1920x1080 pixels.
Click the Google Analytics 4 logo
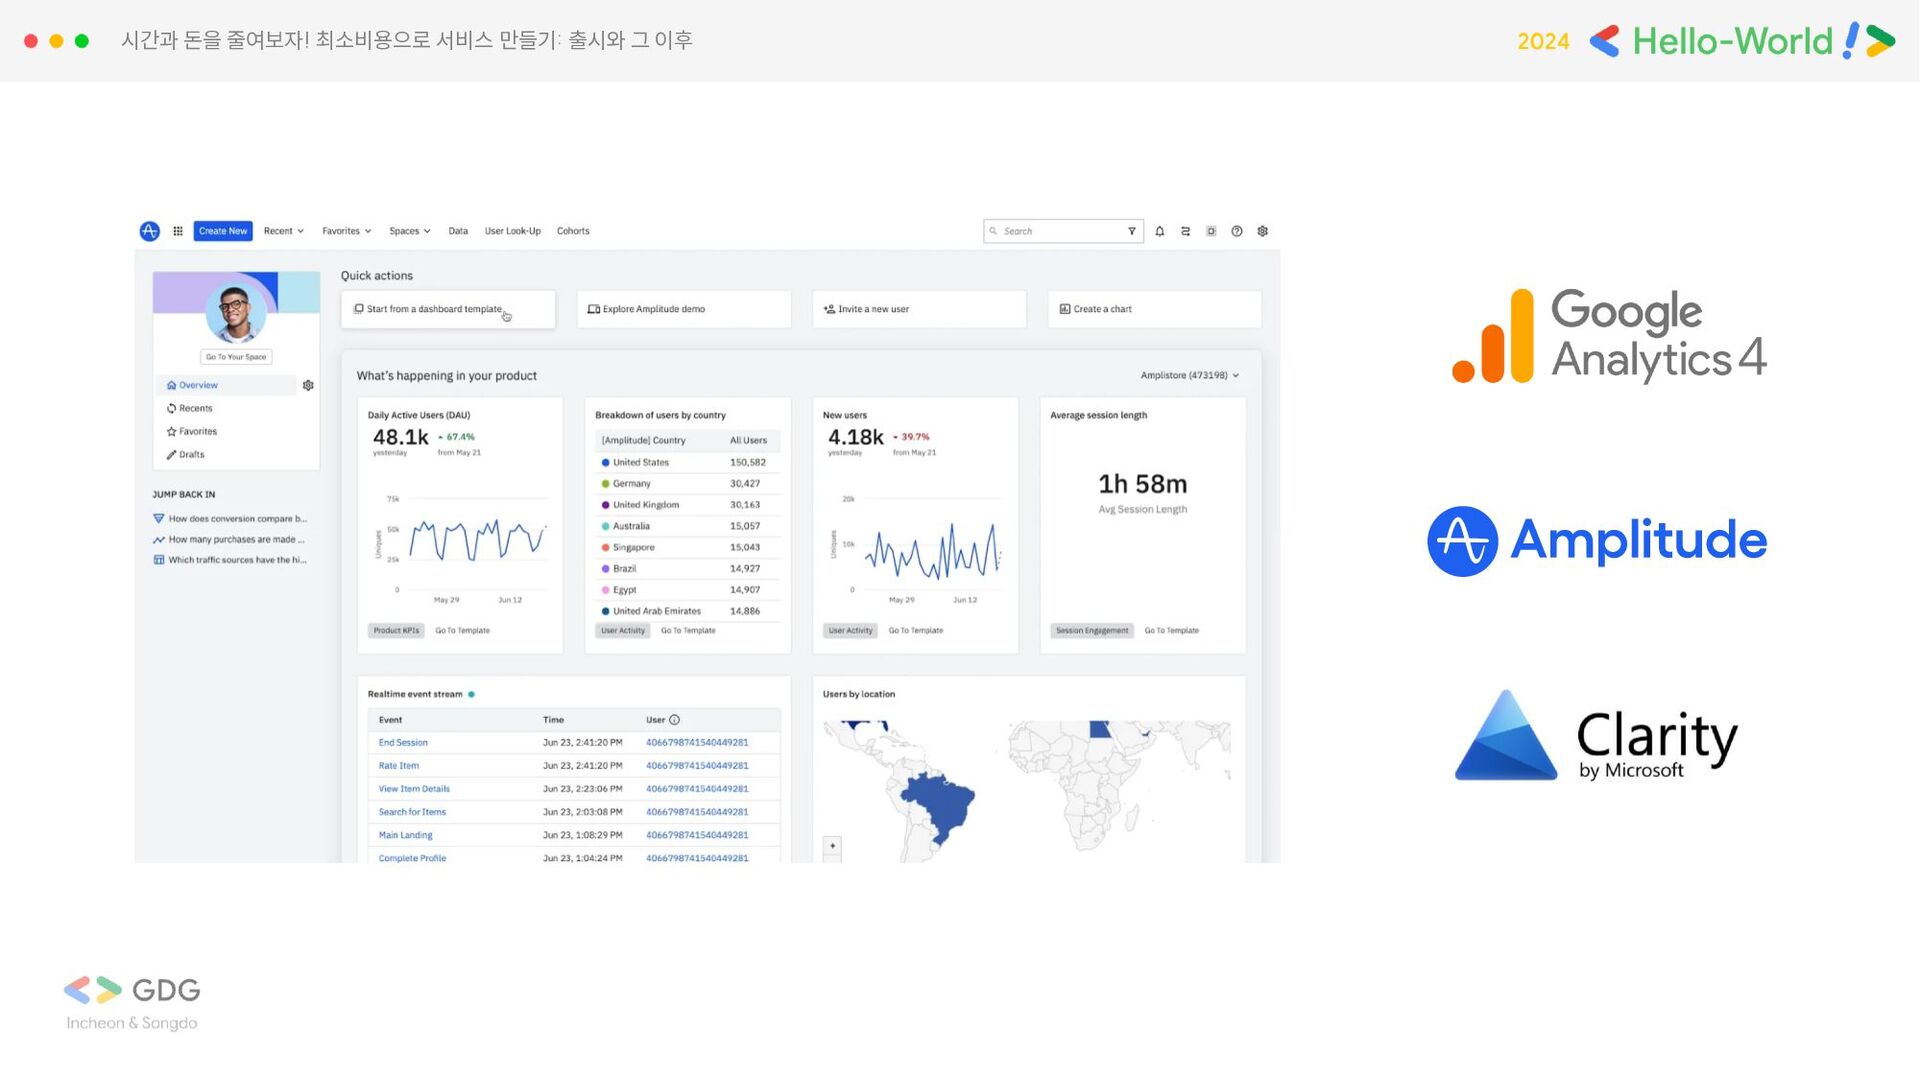[1609, 336]
